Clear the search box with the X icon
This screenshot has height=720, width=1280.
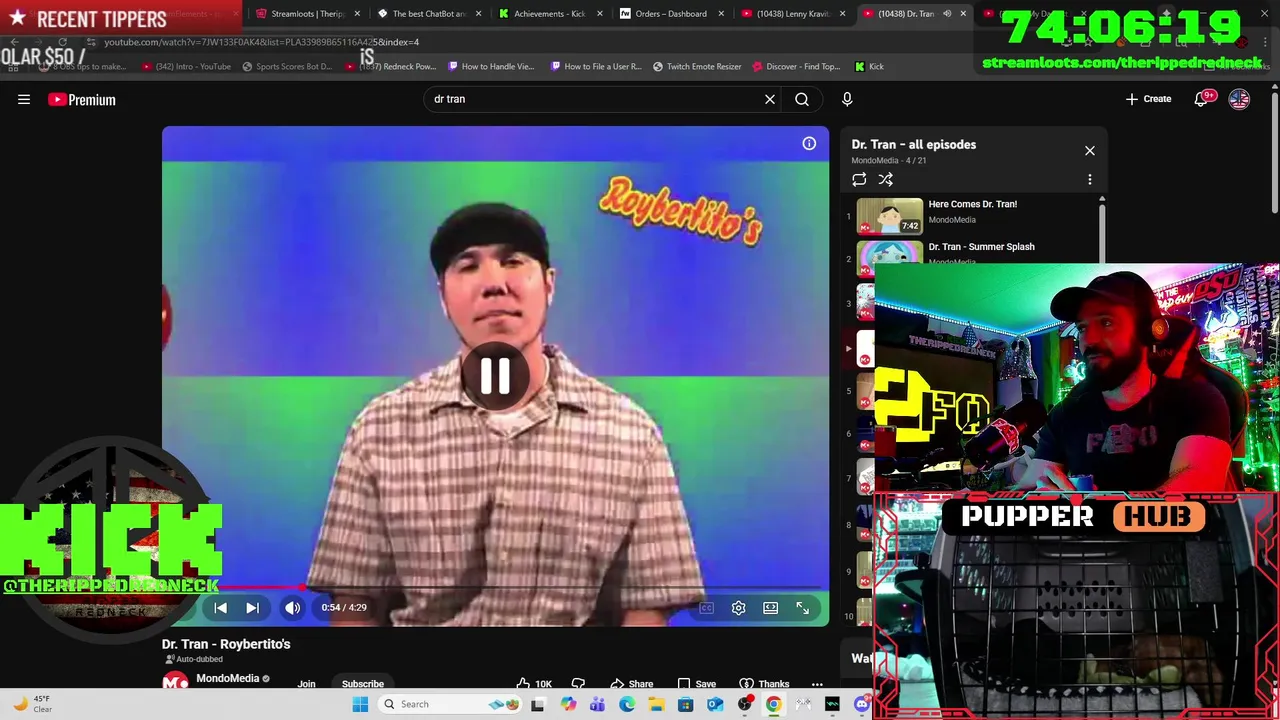(x=770, y=99)
